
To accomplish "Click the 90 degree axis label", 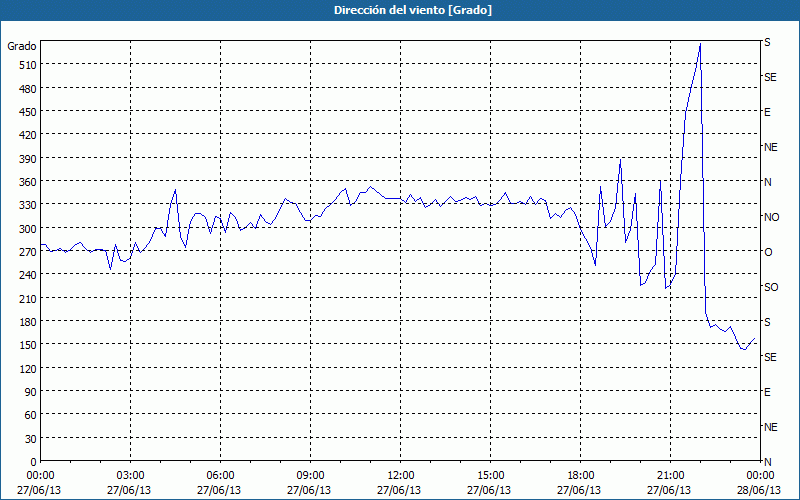I will (x=31, y=392).
